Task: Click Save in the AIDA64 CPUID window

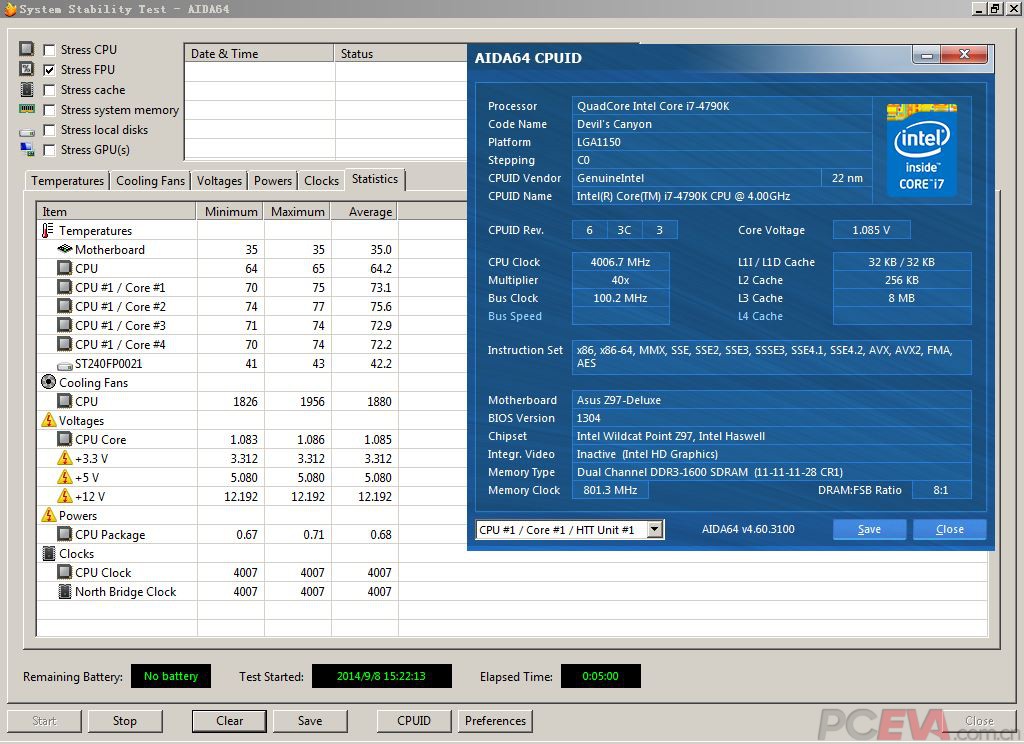Action: tap(869, 529)
